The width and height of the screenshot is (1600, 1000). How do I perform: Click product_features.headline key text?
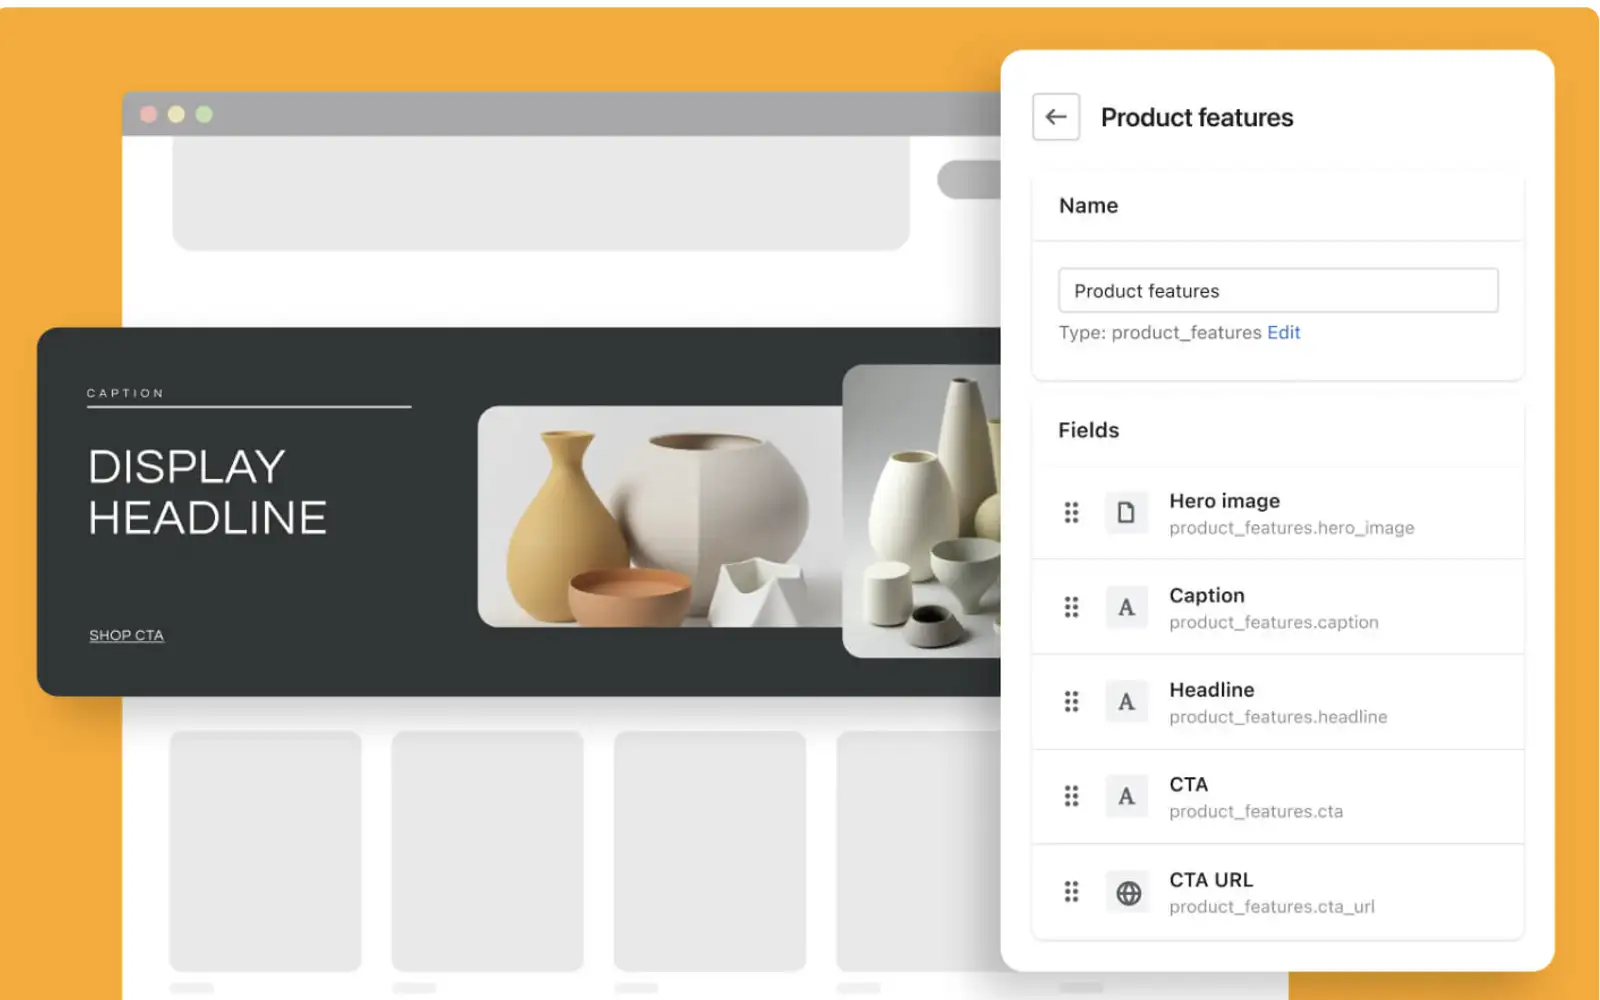click(x=1278, y=717)
